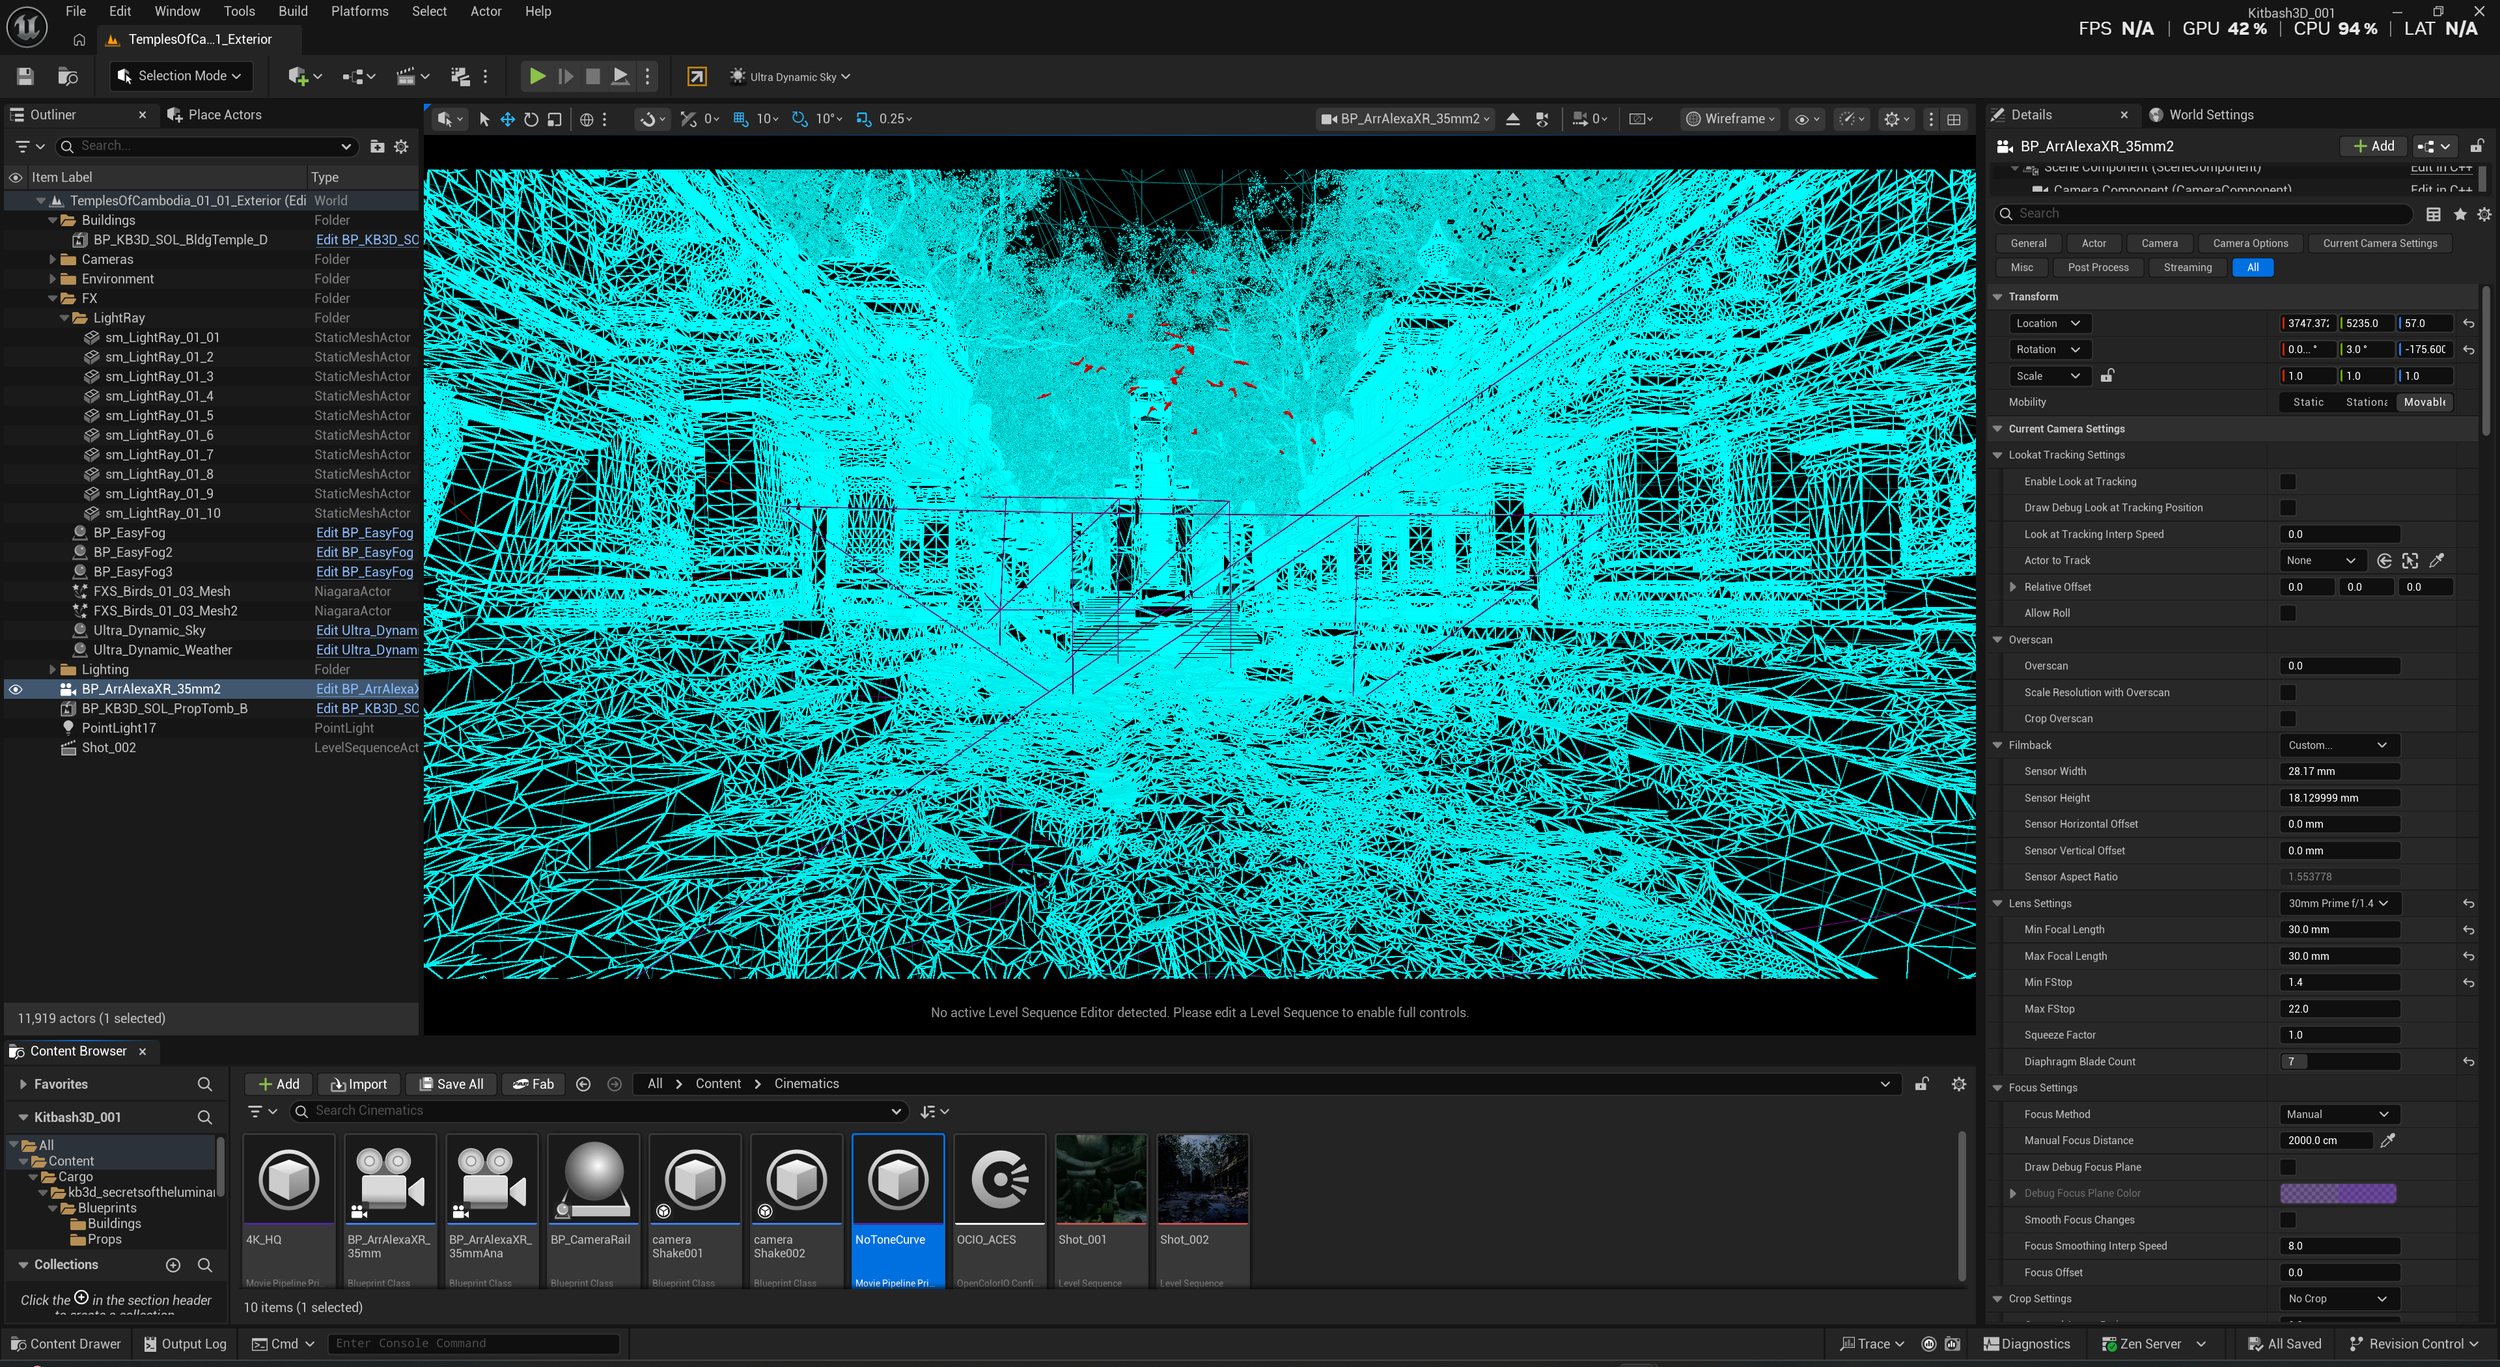Toggle surface snapping in viewport toolbar

coord(648,119)
